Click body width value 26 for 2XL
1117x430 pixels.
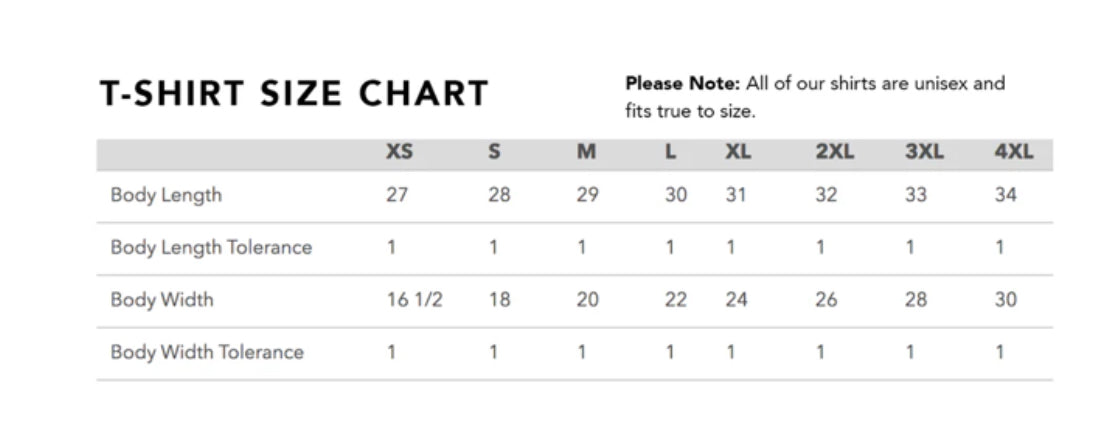(826, 300)
